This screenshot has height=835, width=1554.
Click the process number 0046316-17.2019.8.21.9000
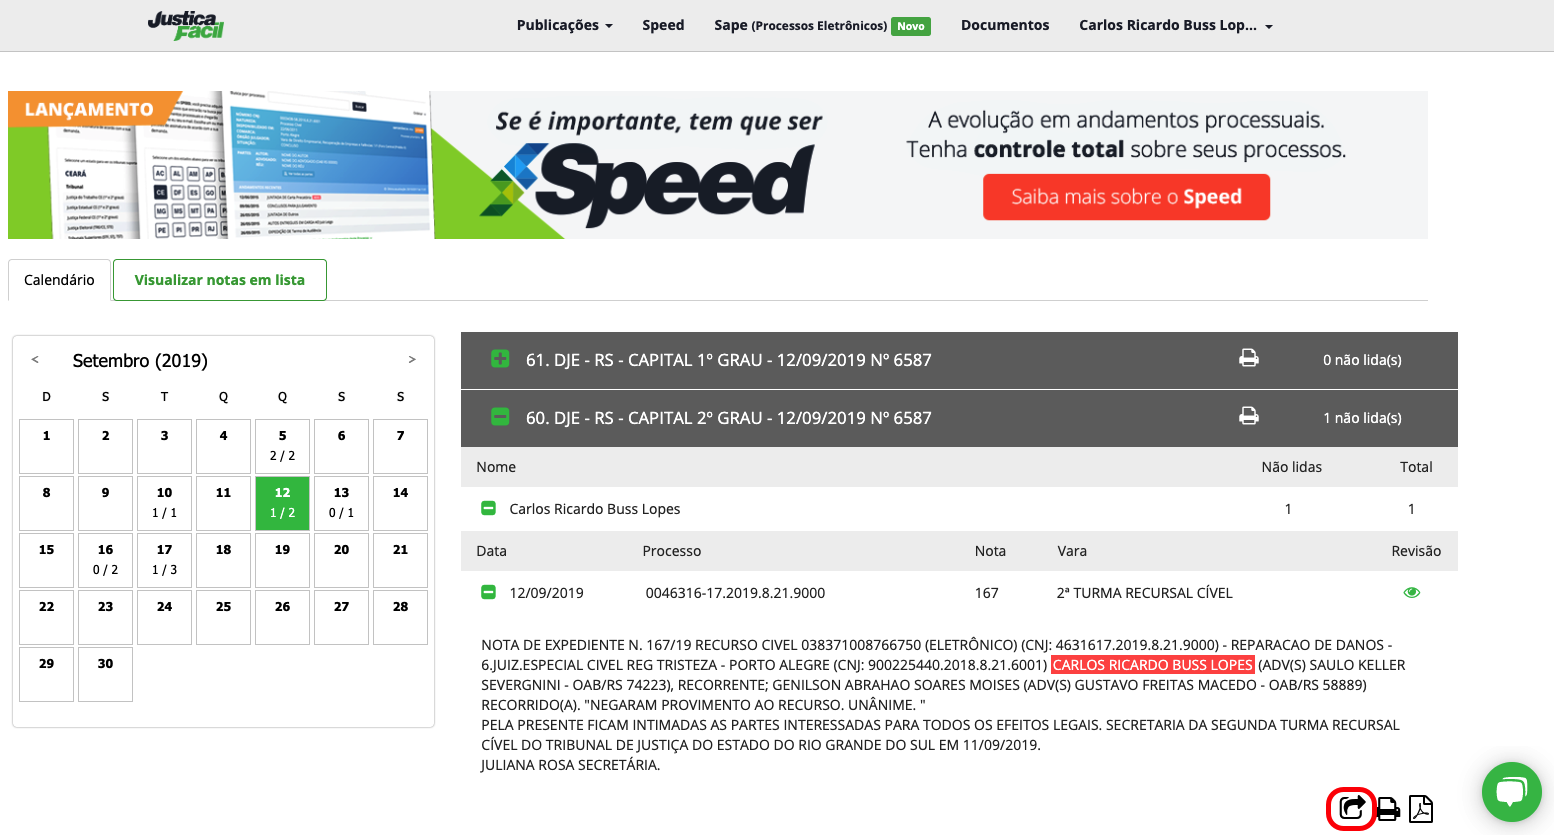point(735,593)
